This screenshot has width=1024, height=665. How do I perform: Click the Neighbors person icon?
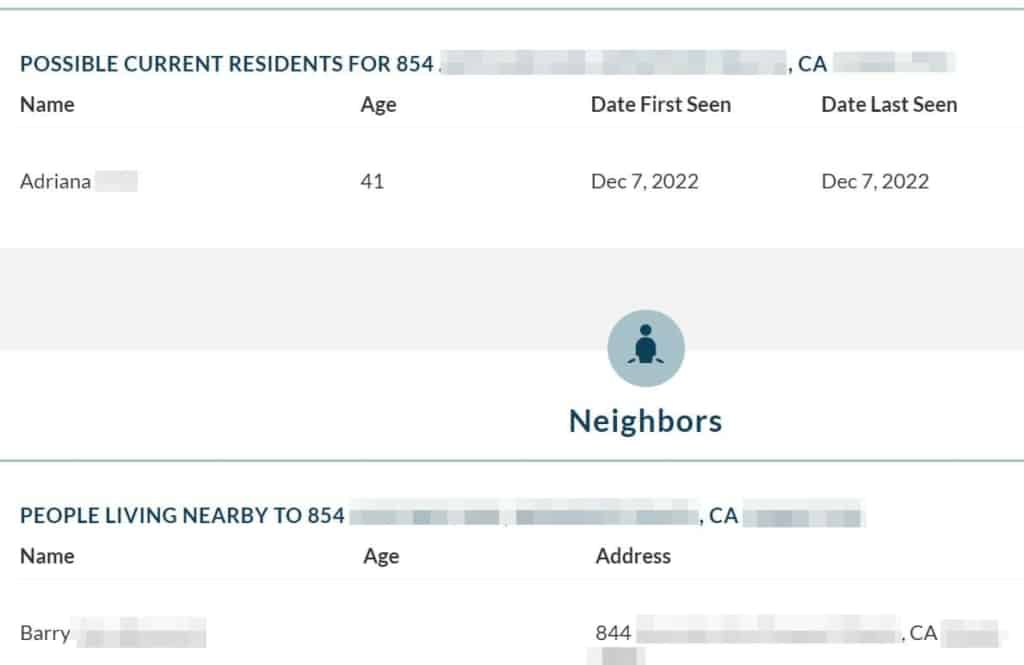[x=646, y=348]
